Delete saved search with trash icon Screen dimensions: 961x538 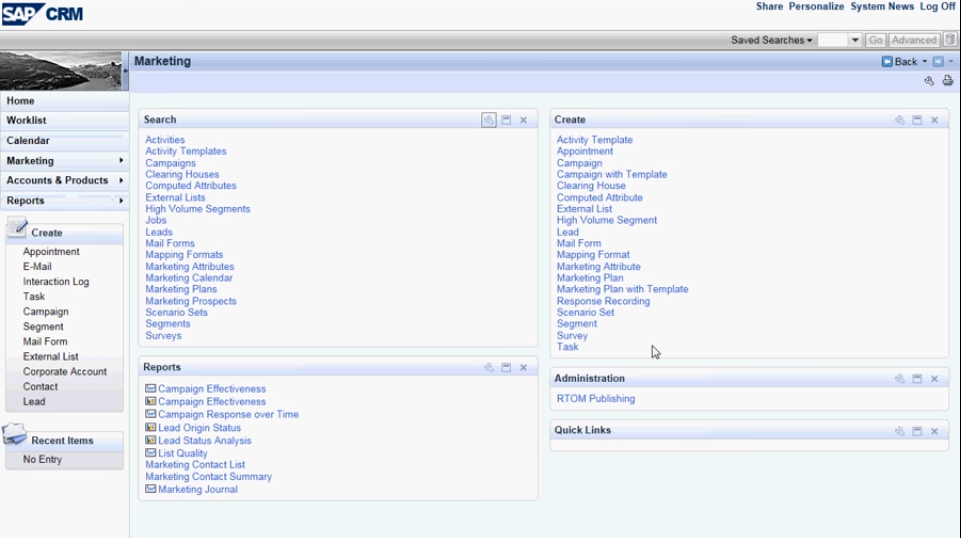coord(950,40)
